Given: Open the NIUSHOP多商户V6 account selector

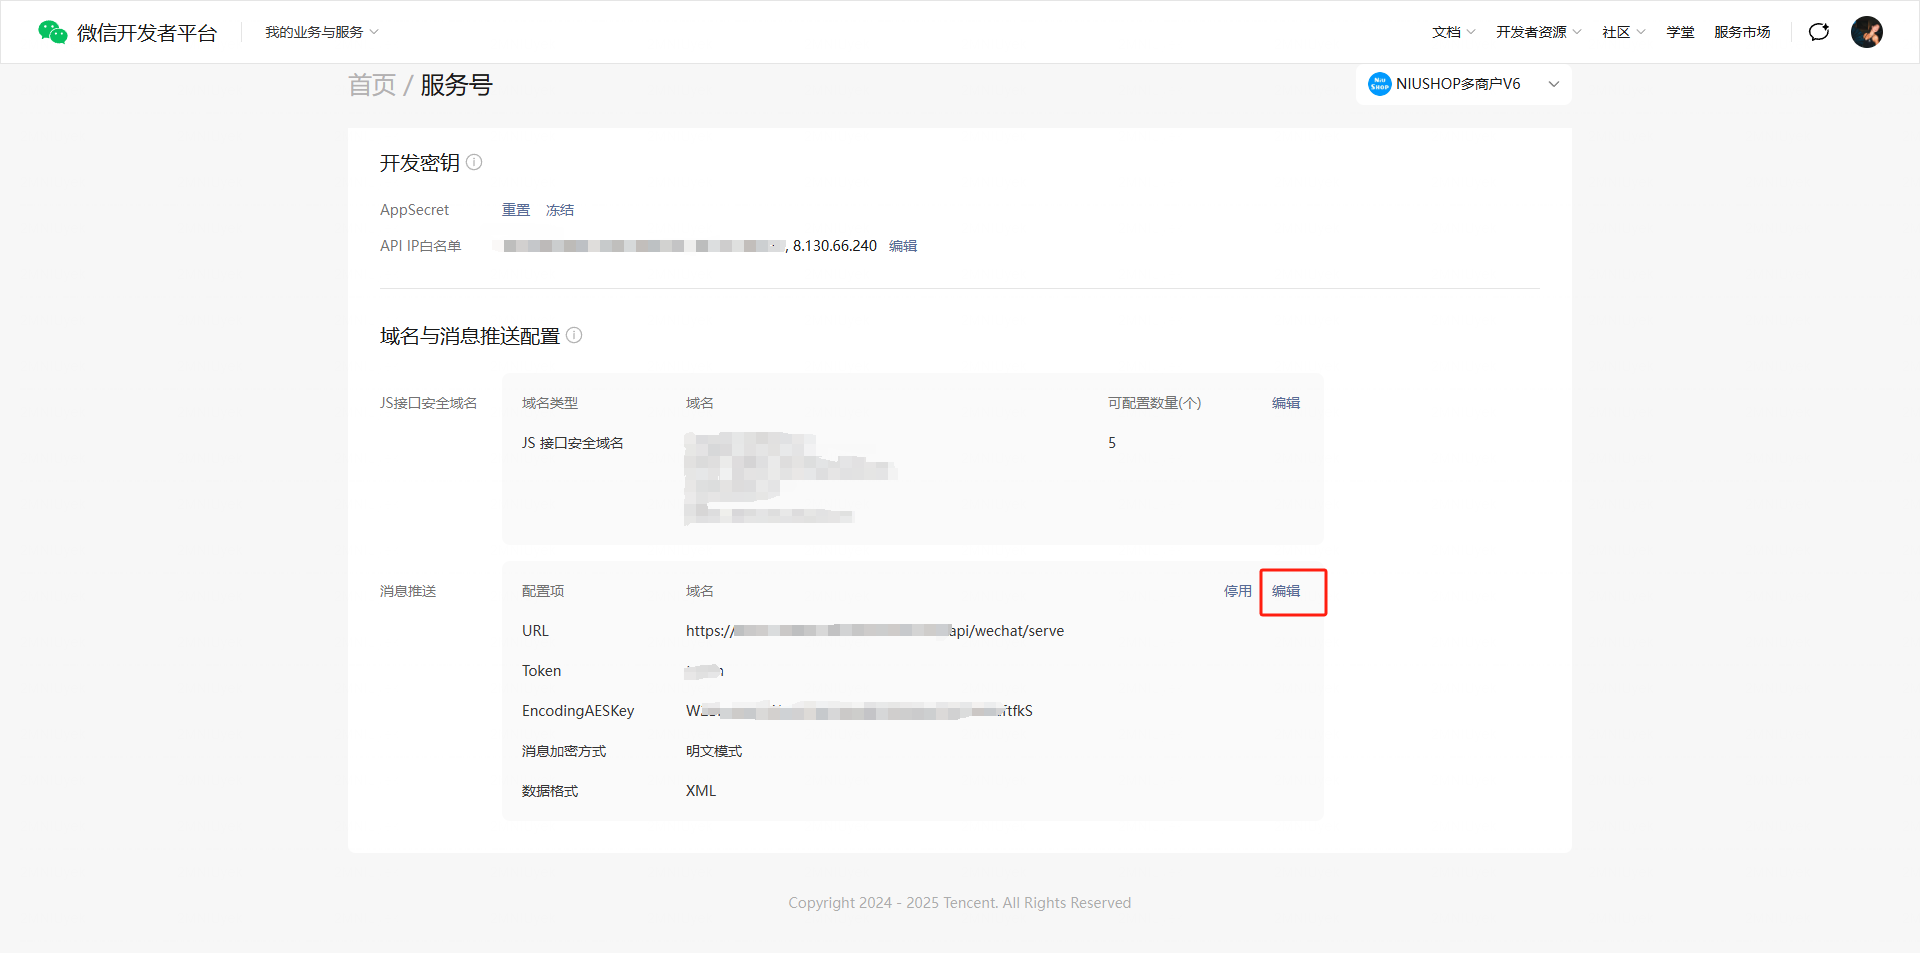Looking at the screenshot, I should click(x=1463, y=84).
